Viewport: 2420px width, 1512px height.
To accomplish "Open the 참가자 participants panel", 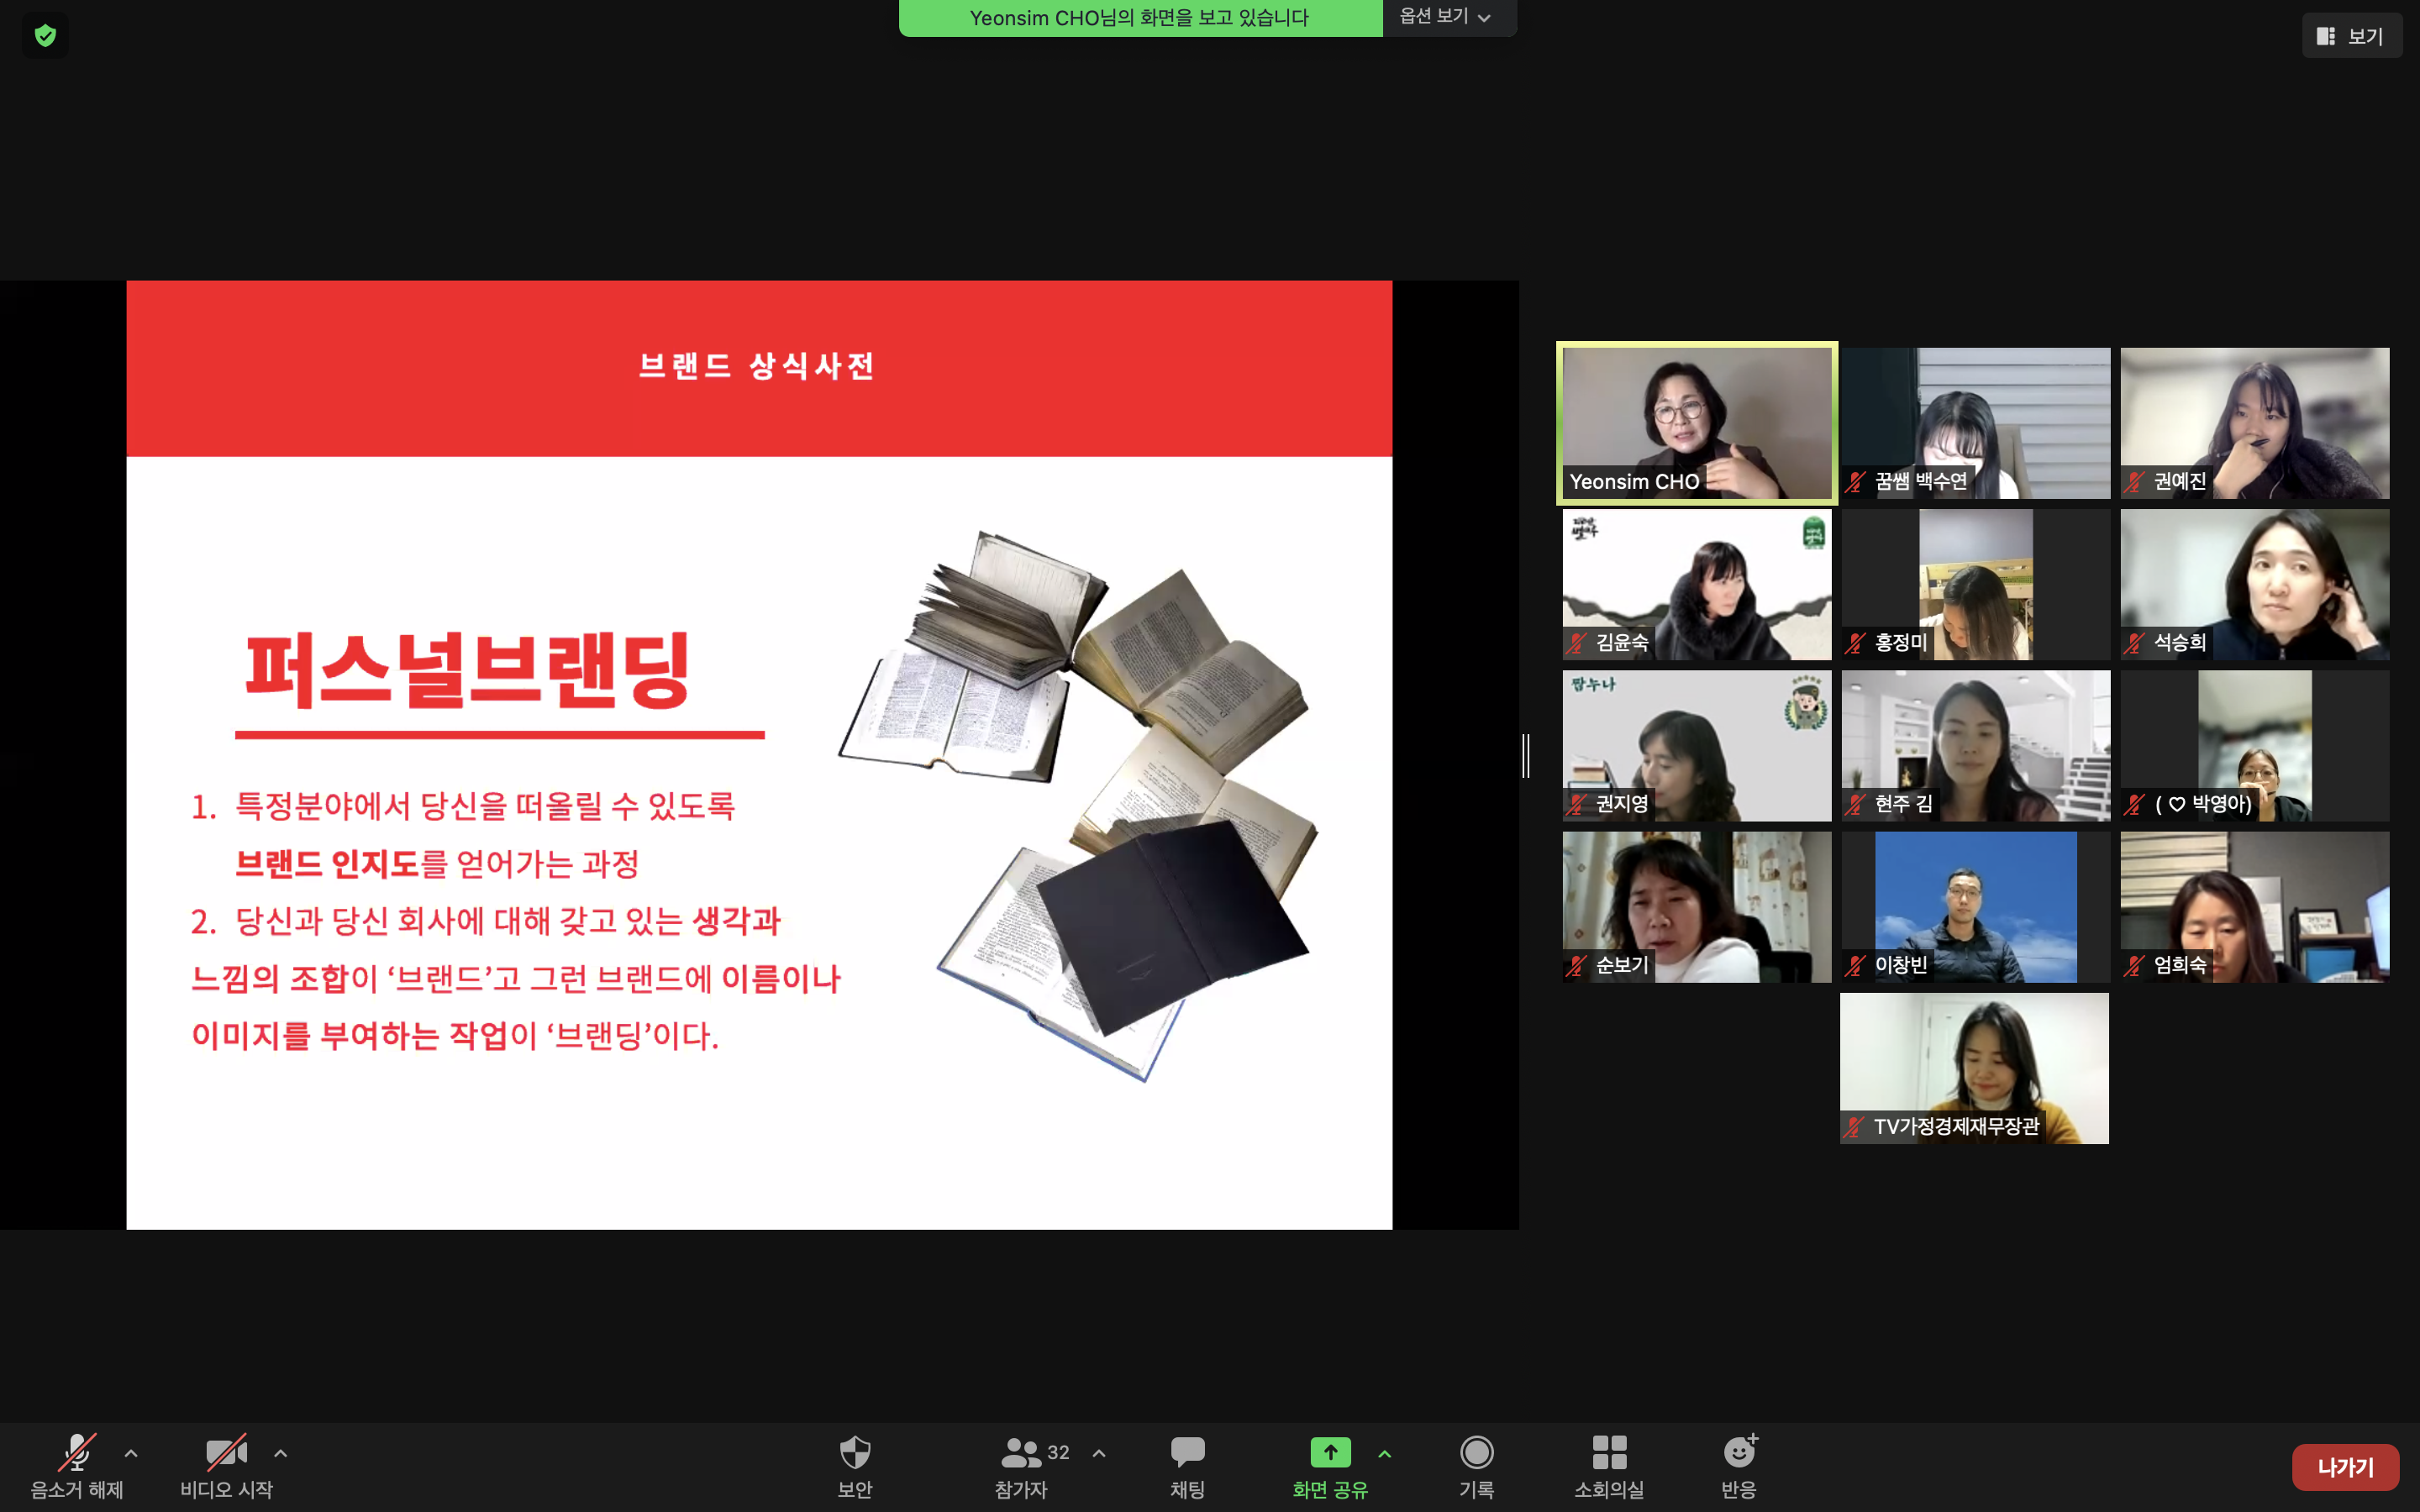I will click(1022, 1452).
